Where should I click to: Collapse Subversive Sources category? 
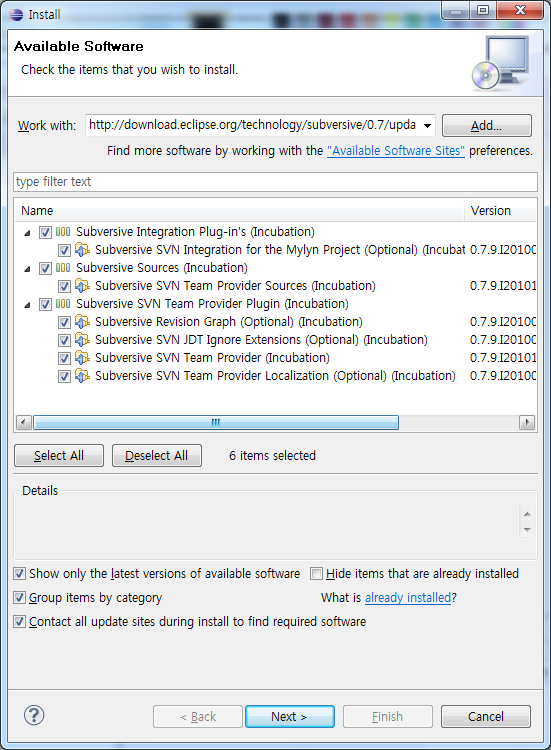pyautogui.click(x=27, y=269)
